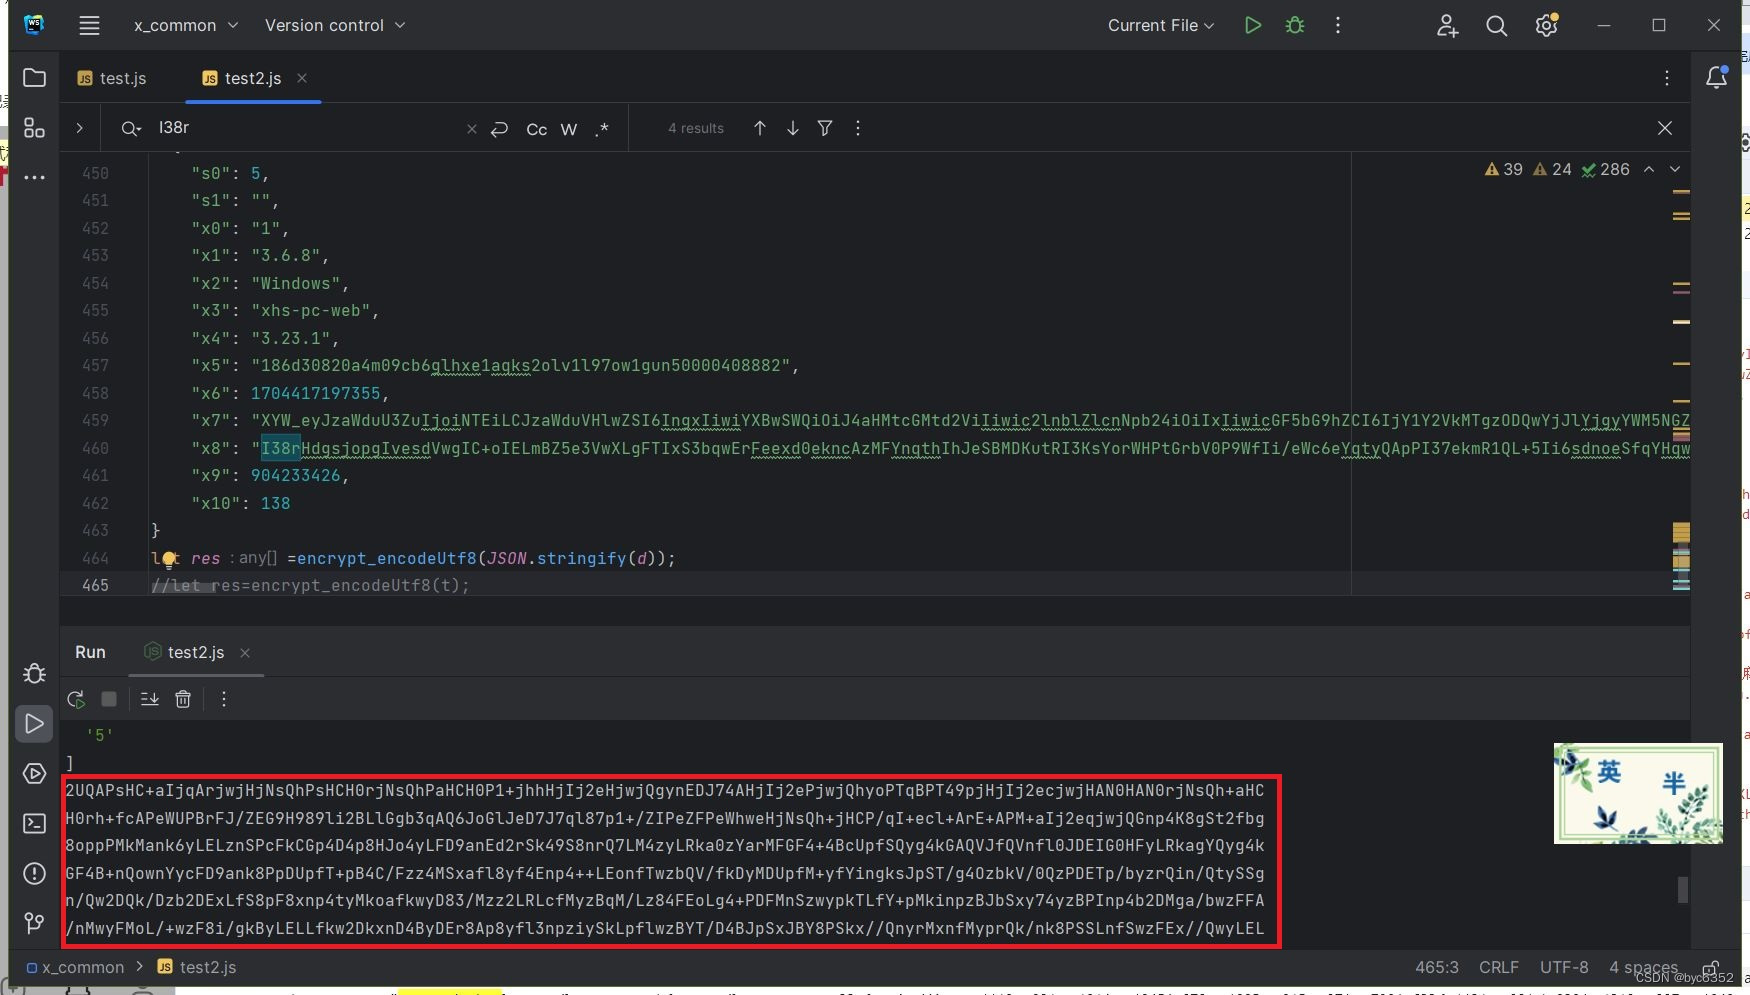Click 465:3 to open go-to-line
This screenshot has height=995, width=1750.
click(1437, 967)
